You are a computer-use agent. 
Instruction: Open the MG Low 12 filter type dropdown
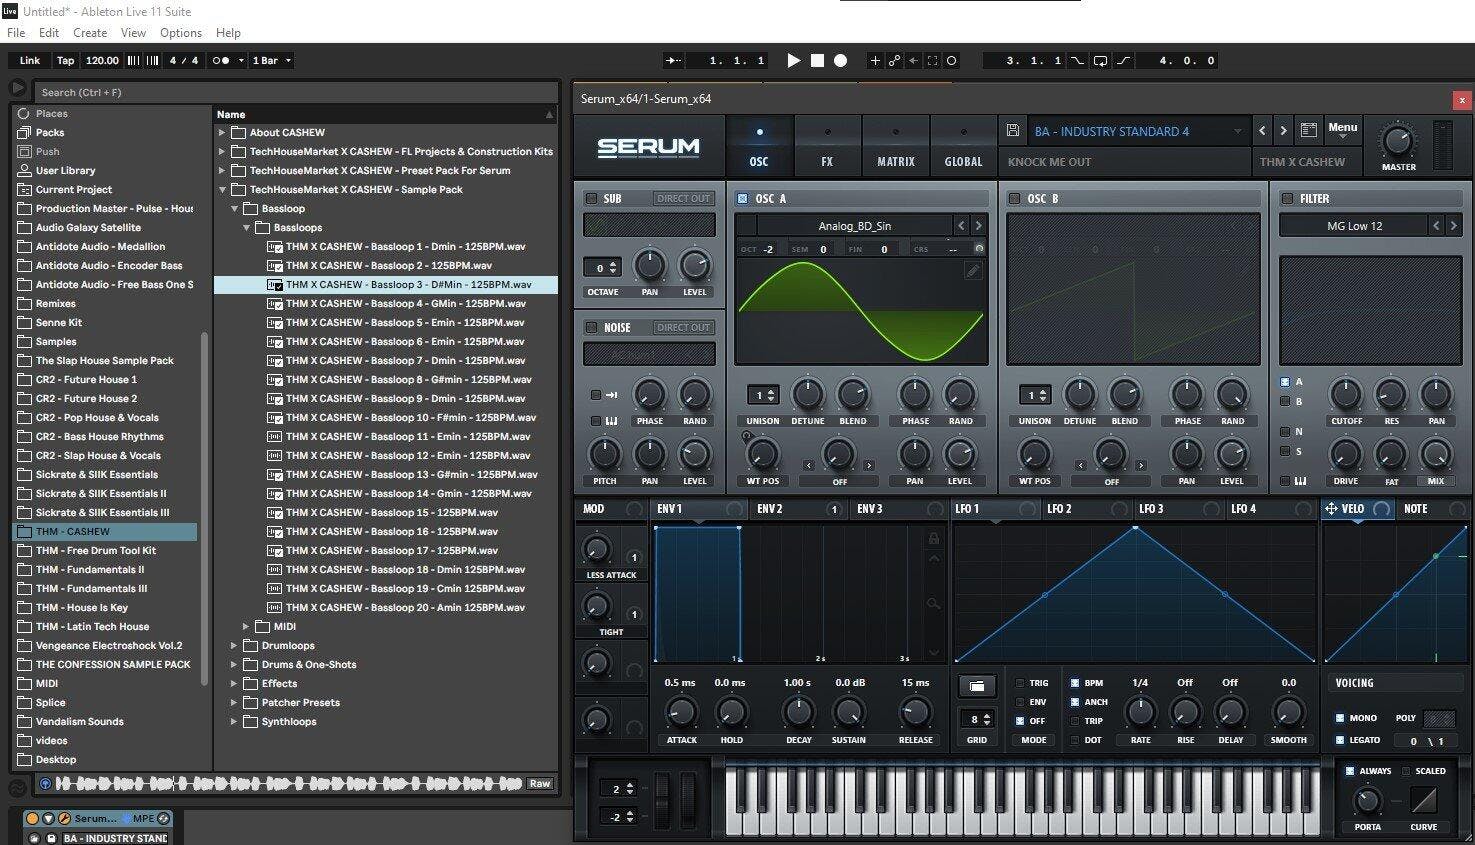[x=1354, y=226]
